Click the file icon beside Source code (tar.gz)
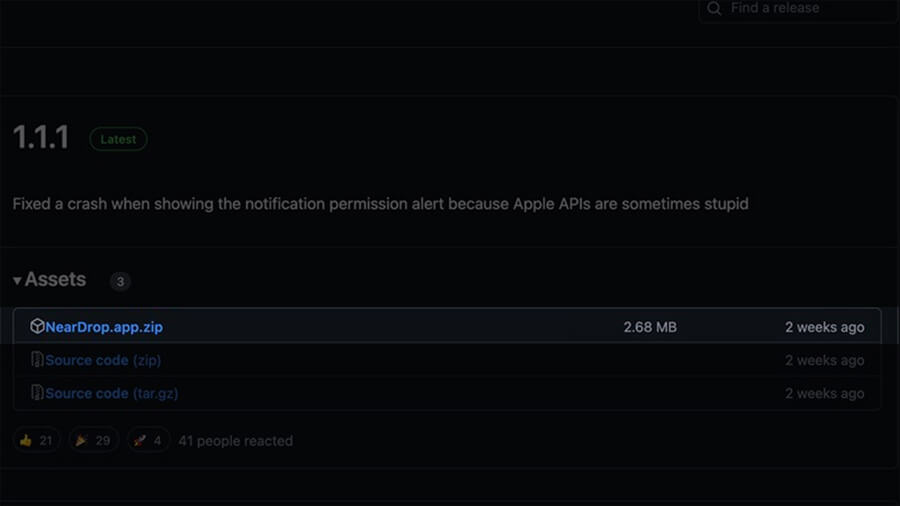This screenshot has height=506, width=900. [37, 393]
